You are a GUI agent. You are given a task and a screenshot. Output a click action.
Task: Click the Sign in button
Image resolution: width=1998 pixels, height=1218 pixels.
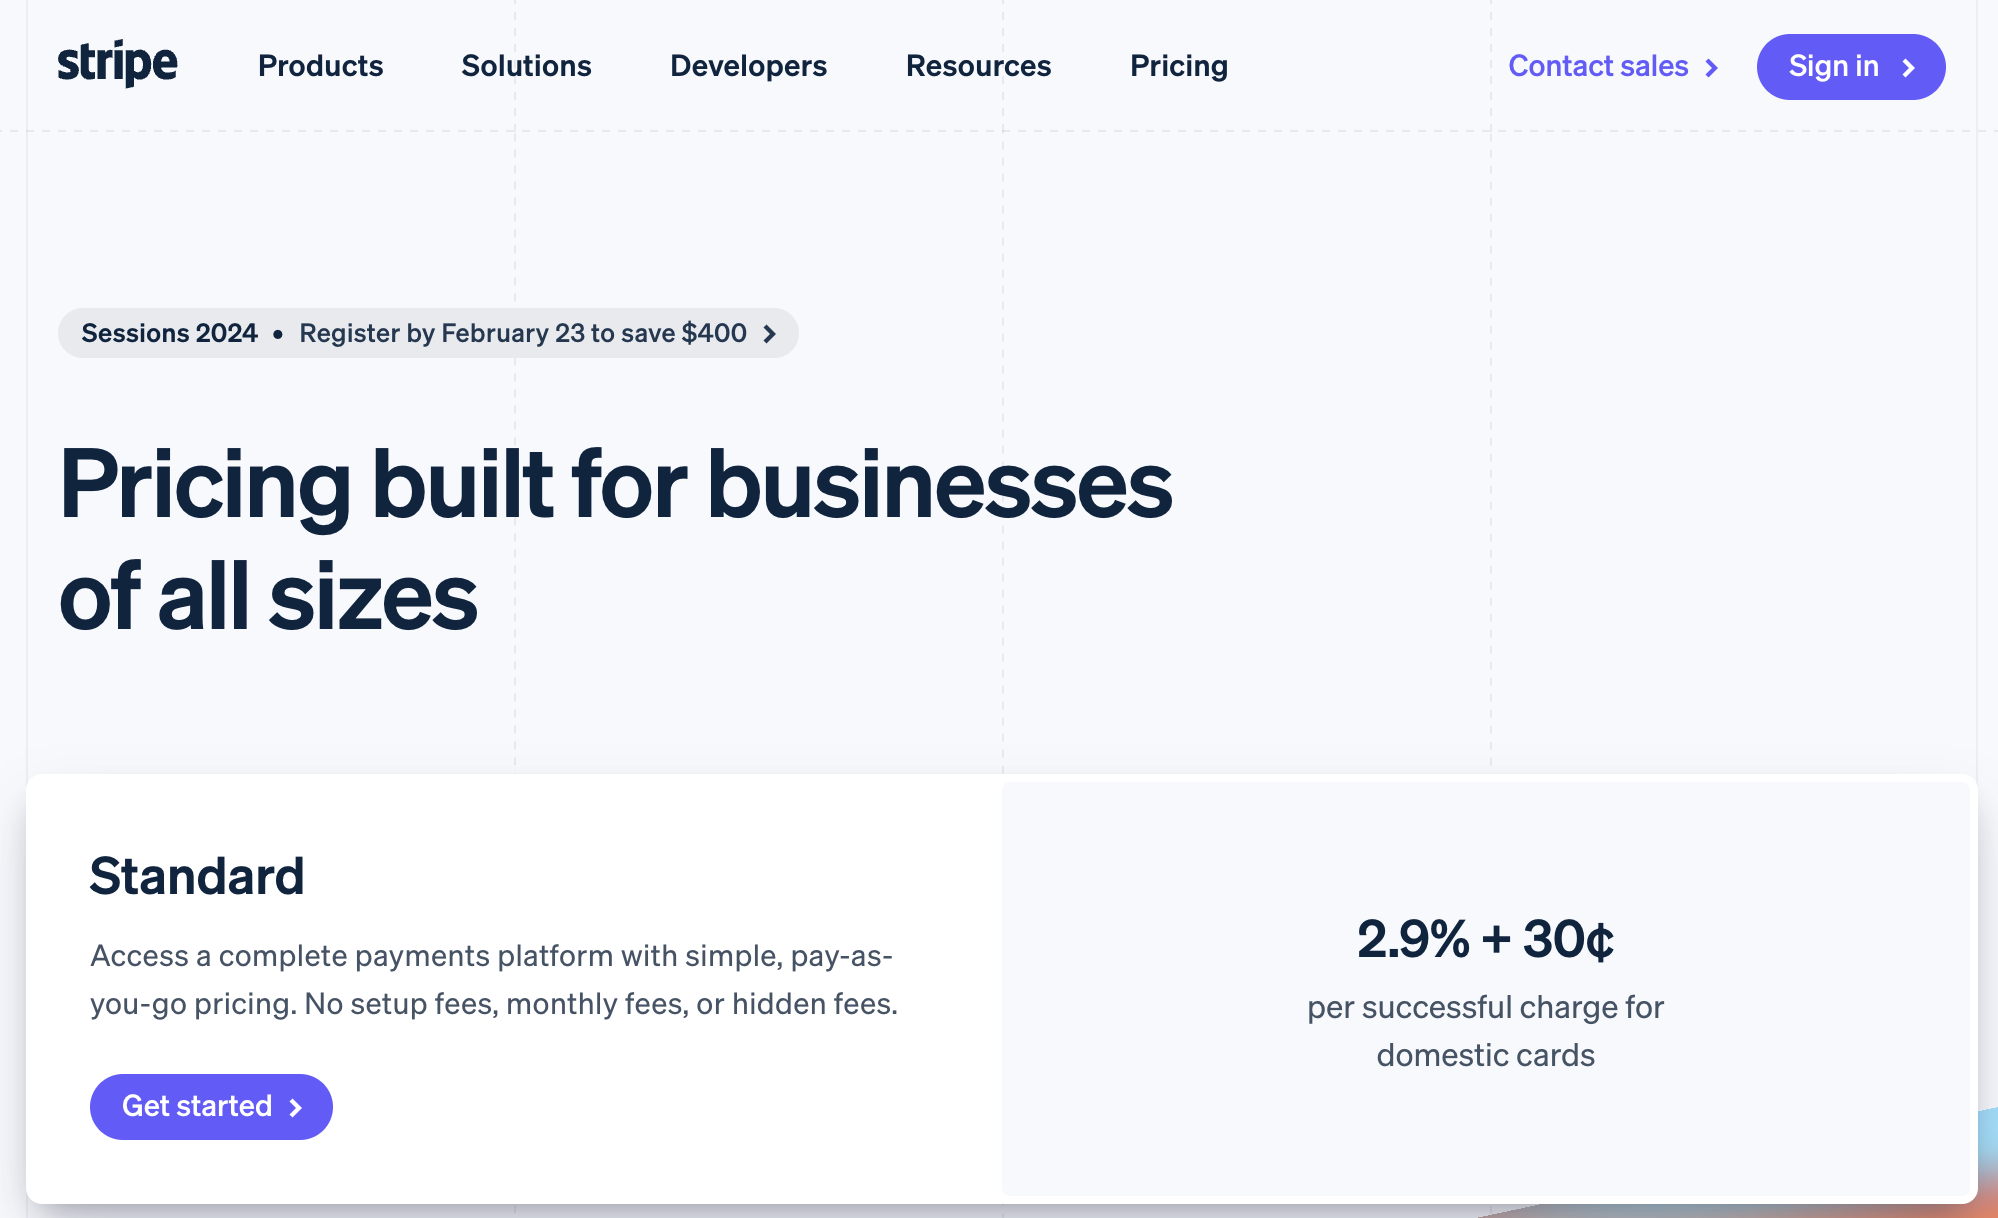click(x=1850, y=67)
